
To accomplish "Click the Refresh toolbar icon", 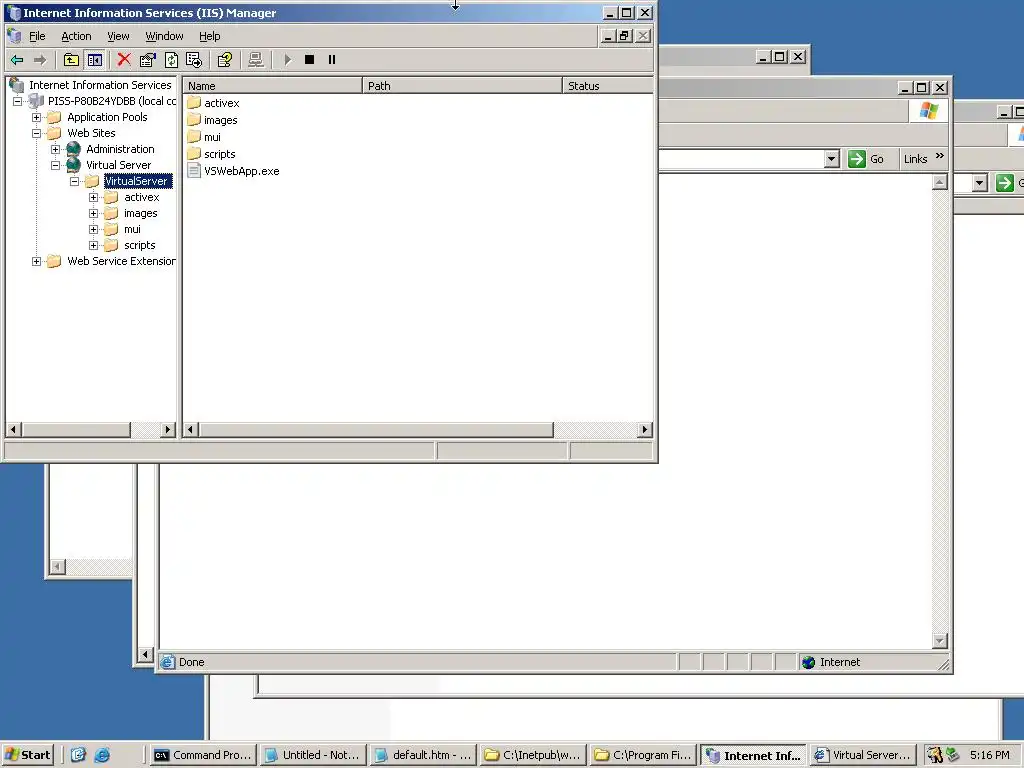I will 171,60.
